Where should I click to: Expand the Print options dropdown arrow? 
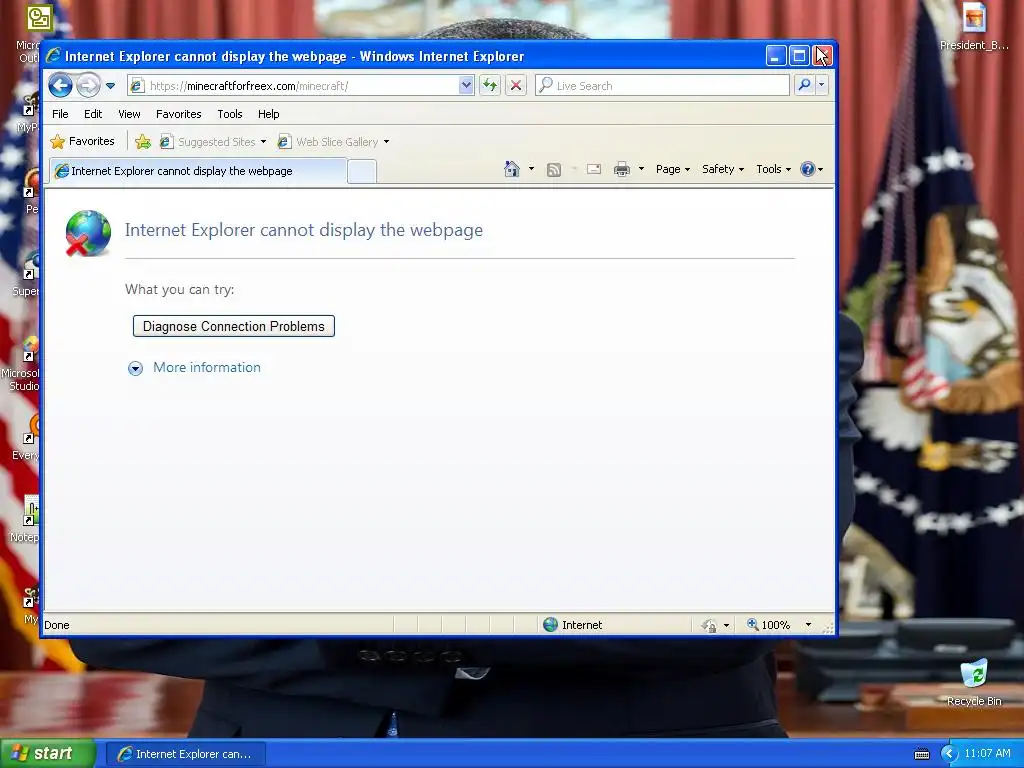click(641, 169)
